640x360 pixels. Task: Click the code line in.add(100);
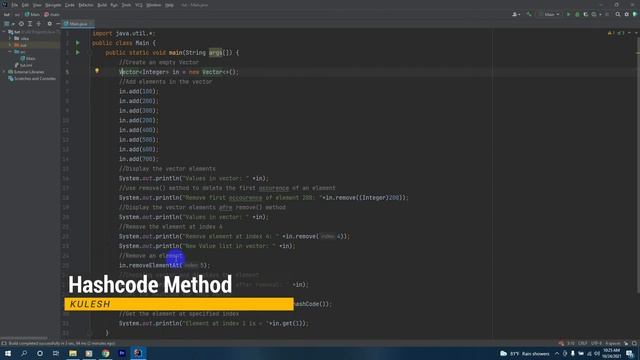coord(138,91)
